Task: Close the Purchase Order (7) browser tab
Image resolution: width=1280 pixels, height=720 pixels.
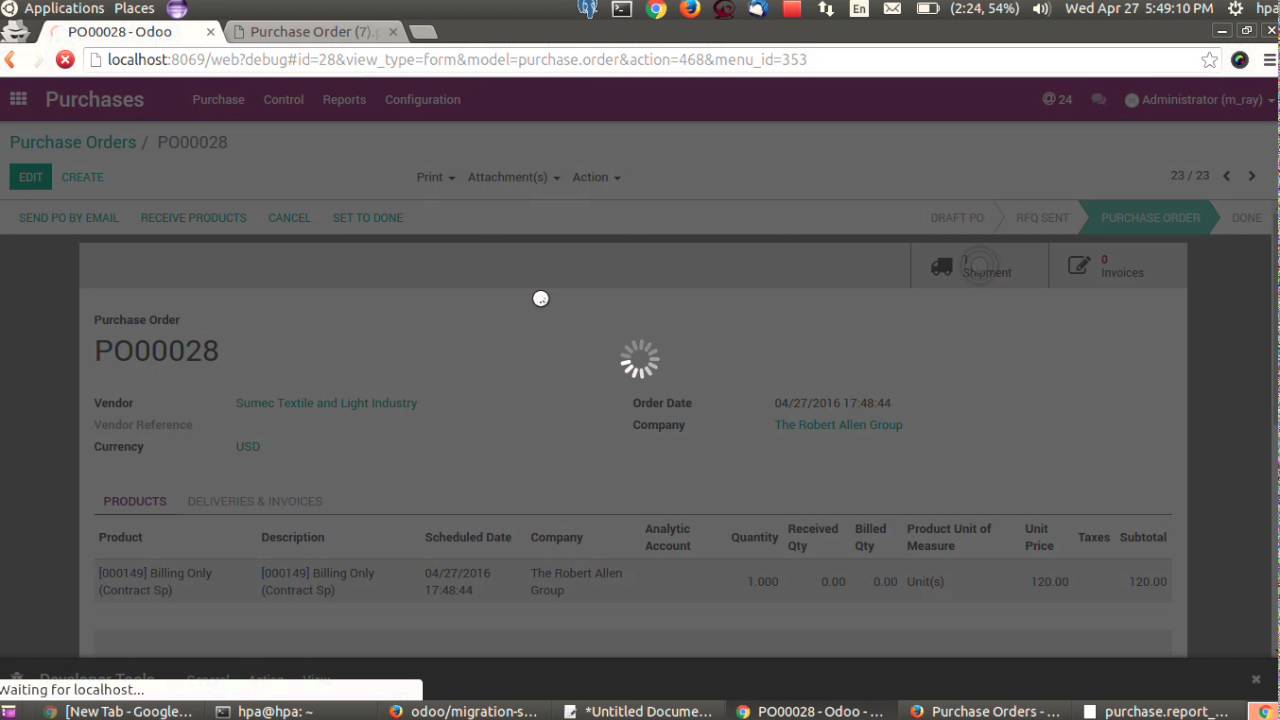Action: pos(393,32)
